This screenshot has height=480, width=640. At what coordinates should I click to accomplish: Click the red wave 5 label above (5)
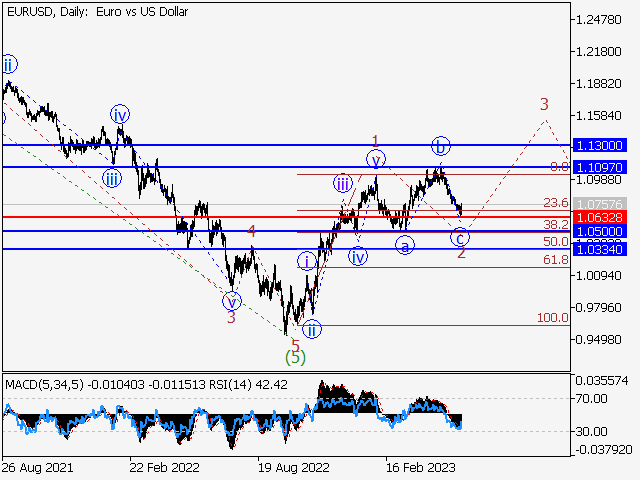pos(296,345)
